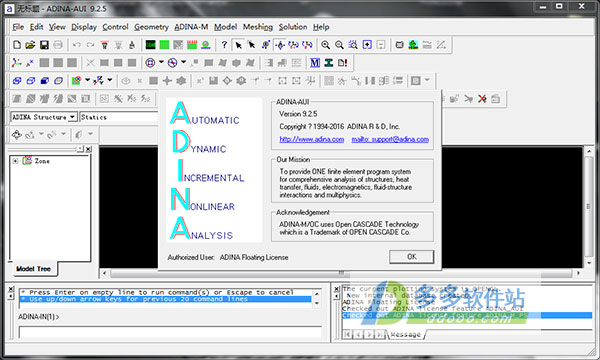
Task: Click the up arrow in the command history list
Action: click(x=316, y=294)
